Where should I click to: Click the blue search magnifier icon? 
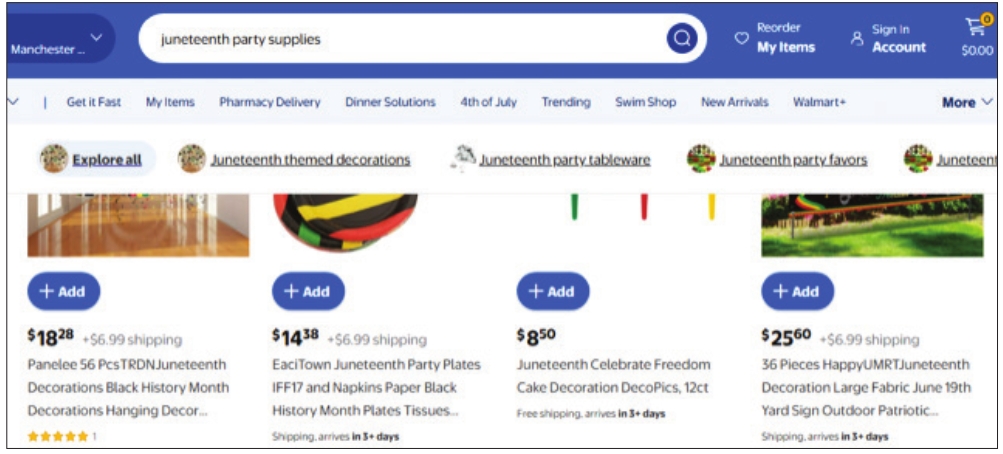point(682,39)
